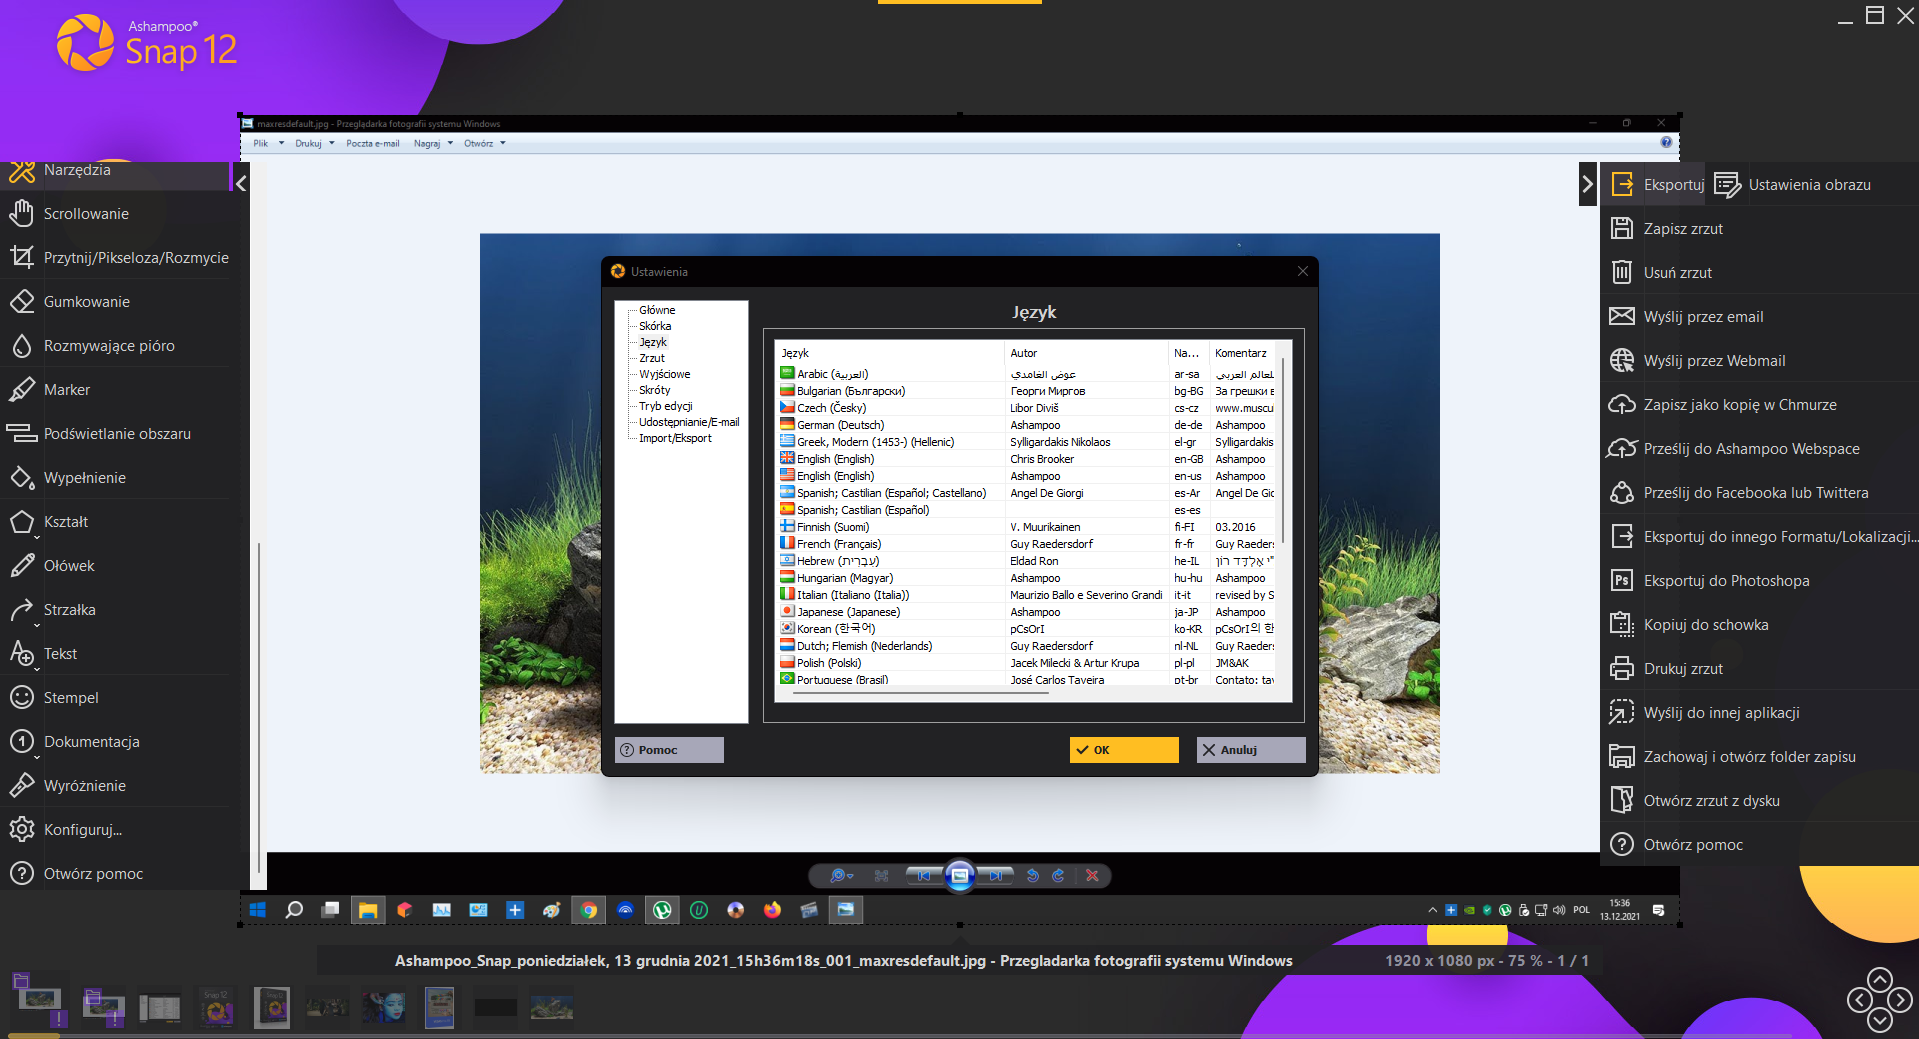Choose Wyślij przez email
The width and height of the screenshot is (1919, 1039).
point(1760,317)
